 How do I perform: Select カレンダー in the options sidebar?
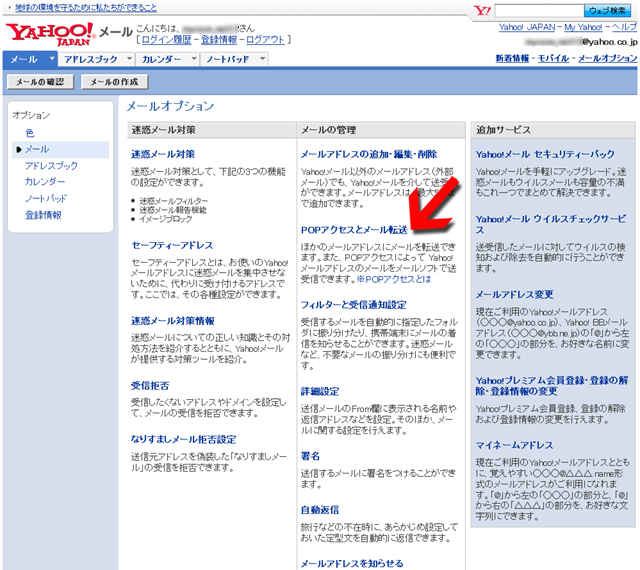click(x=45, y=182)
